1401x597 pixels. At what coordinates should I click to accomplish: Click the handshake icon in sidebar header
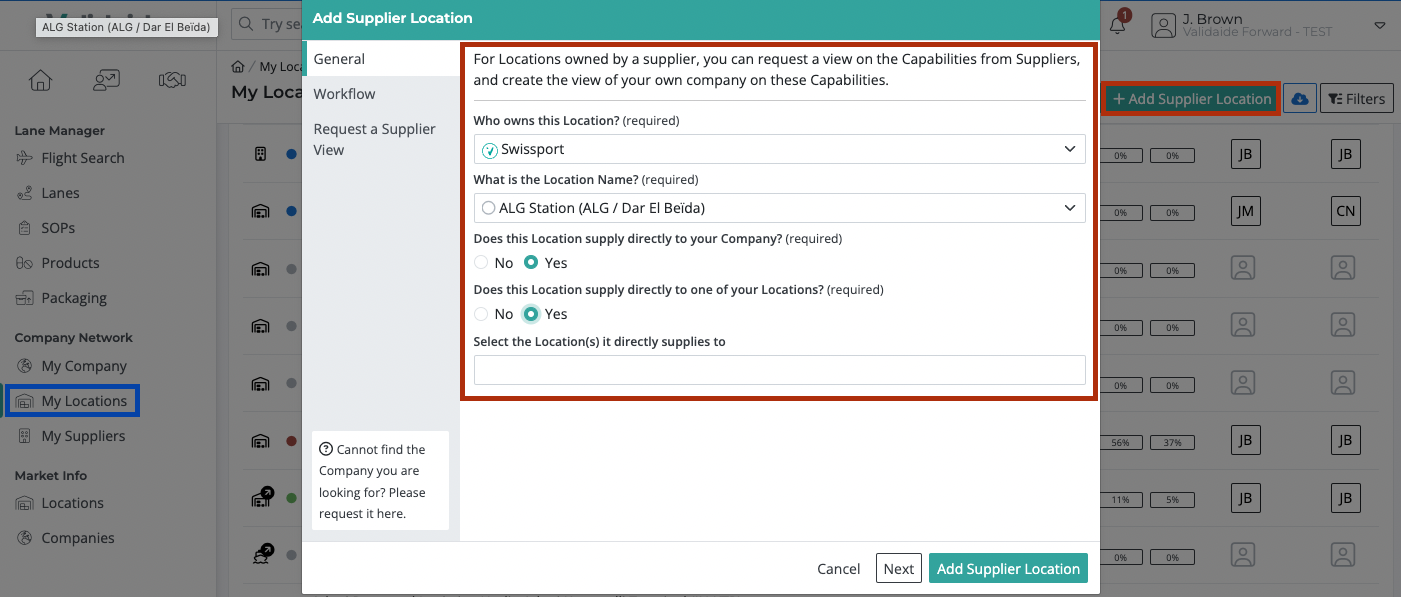coord(172,80)
